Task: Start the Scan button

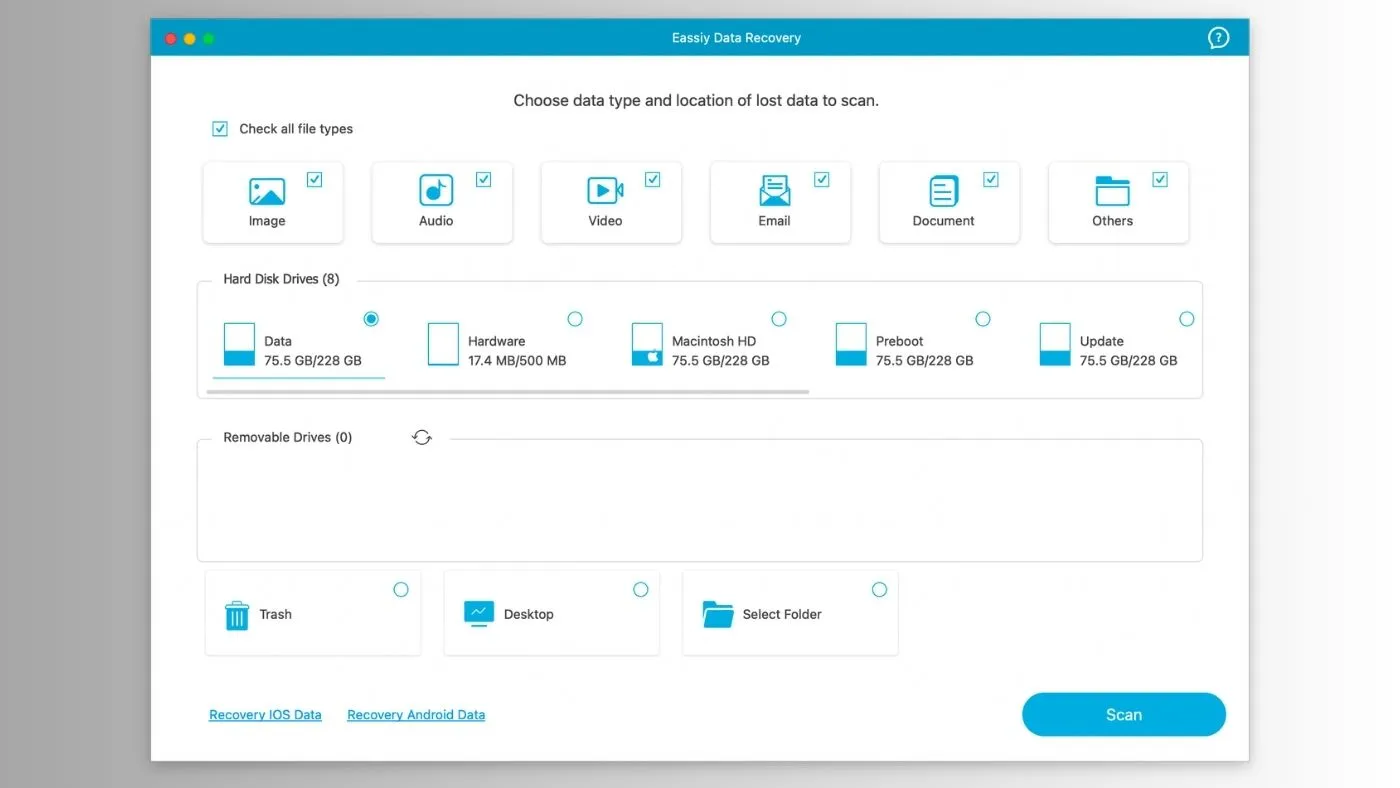Action: 1123,715
